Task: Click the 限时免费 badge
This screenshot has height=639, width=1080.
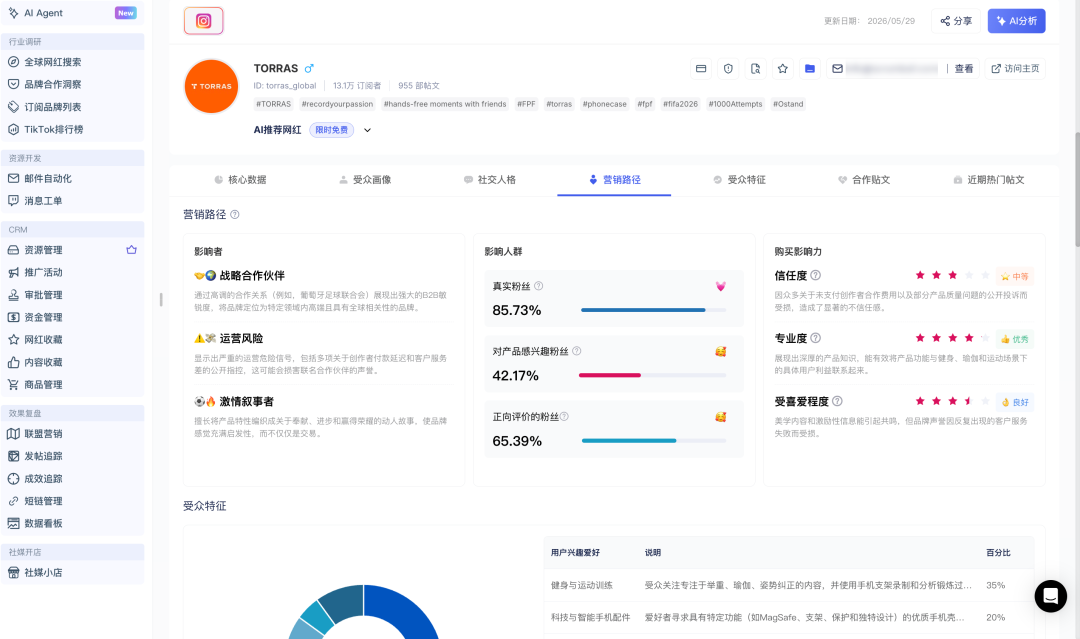Action: pos(331,130)
